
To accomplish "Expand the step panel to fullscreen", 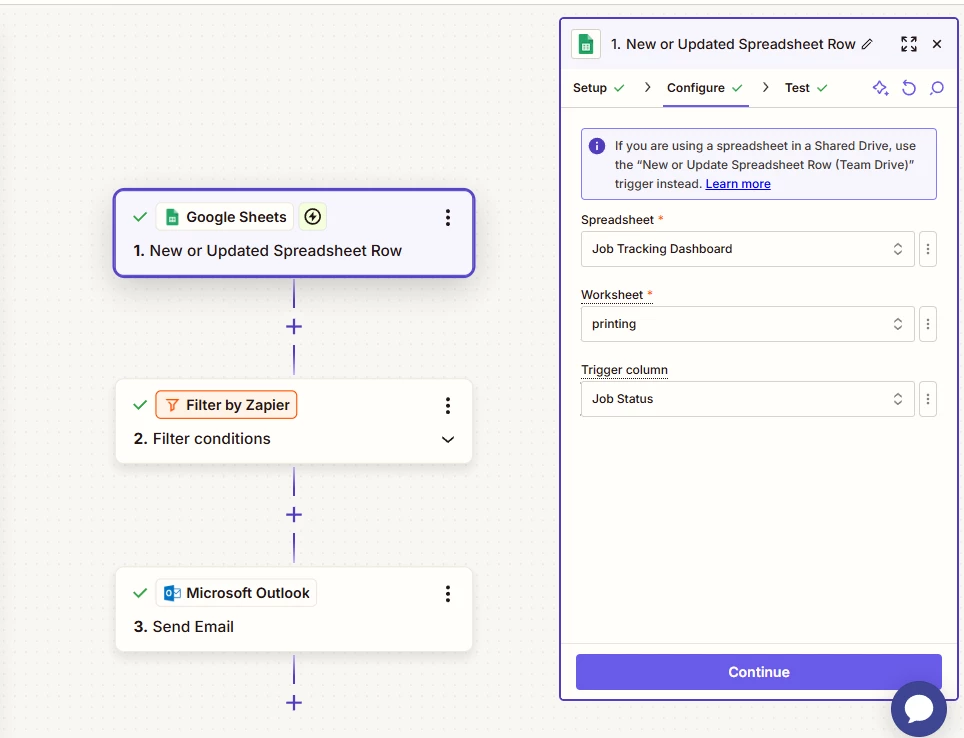I will pos(909,44).
